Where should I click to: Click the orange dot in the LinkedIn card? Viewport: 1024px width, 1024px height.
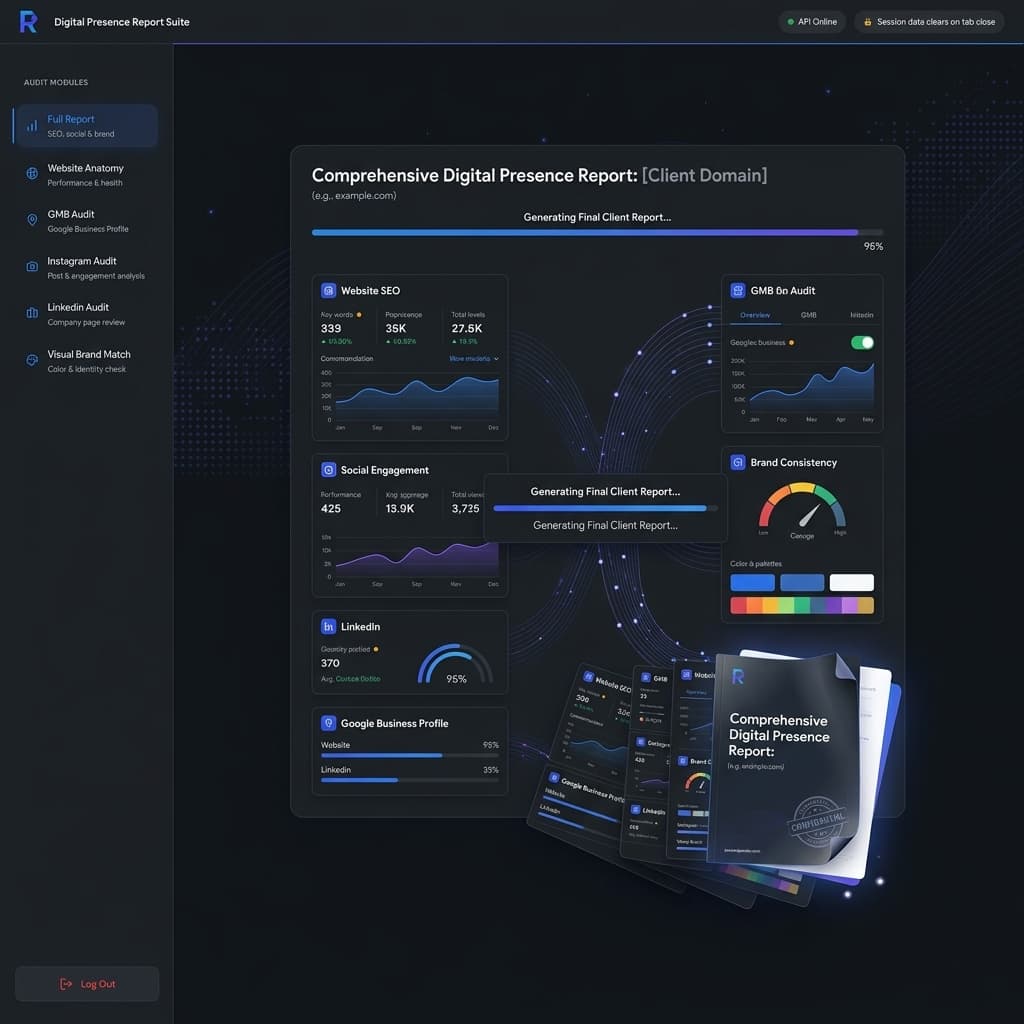376,649
